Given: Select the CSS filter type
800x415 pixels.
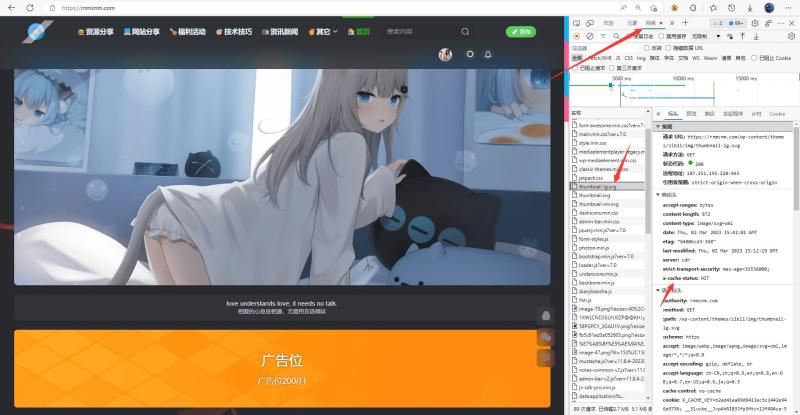Looking at the screenshot, I should pyautogui.click(x=629, y=58).
